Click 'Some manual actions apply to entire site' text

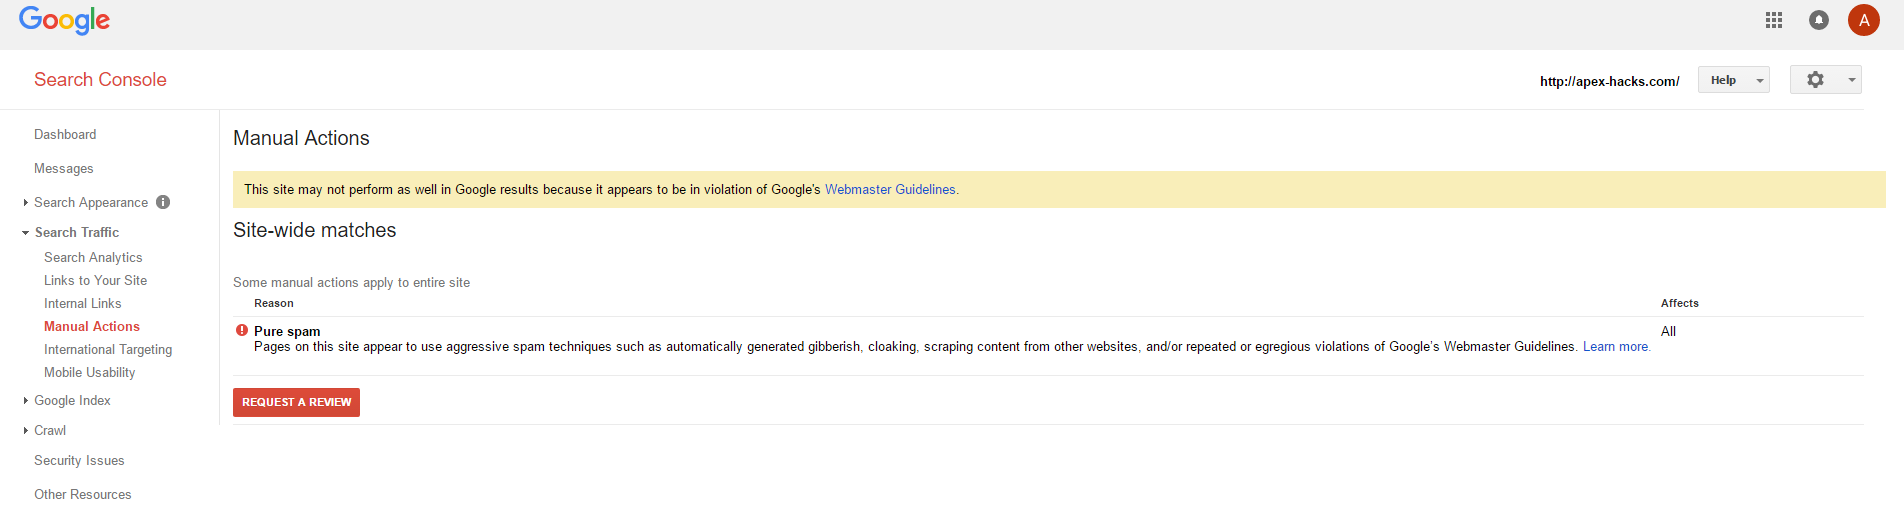click(351, 282)
